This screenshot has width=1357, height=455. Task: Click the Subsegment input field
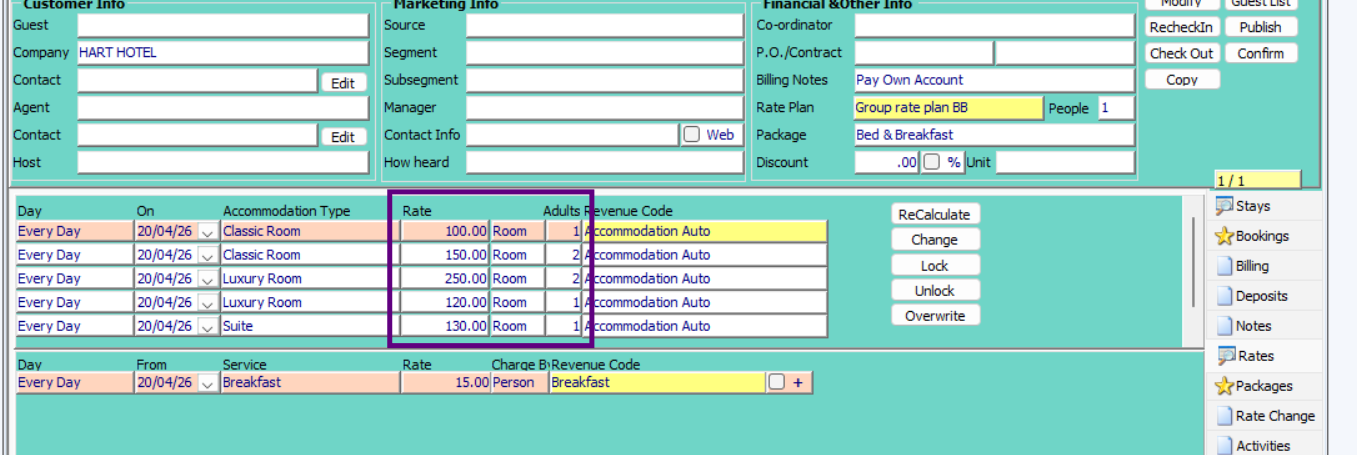tap(605, 80)
